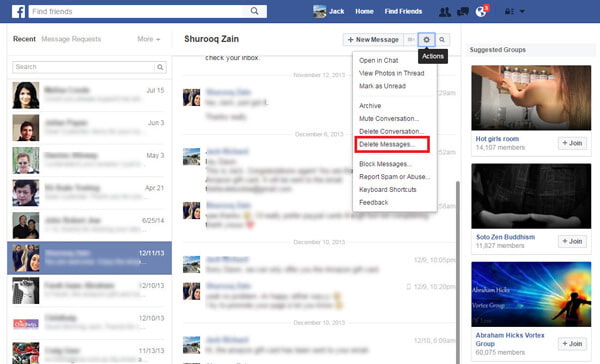Expand the More dropdown
The width and height of the screenshot is (600, 364).
pyautogui.click(x=148, y=39)
